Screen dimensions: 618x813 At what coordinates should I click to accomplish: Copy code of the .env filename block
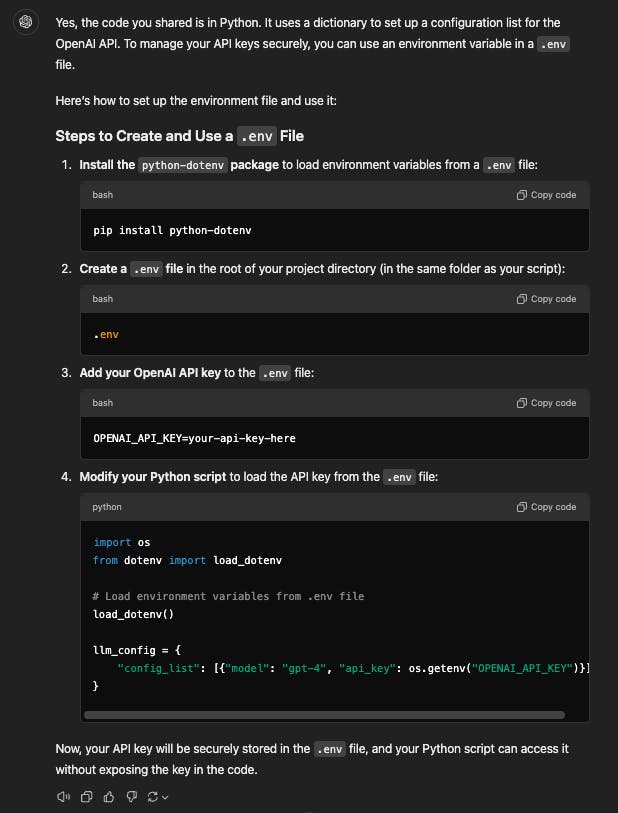click(546, 299)
